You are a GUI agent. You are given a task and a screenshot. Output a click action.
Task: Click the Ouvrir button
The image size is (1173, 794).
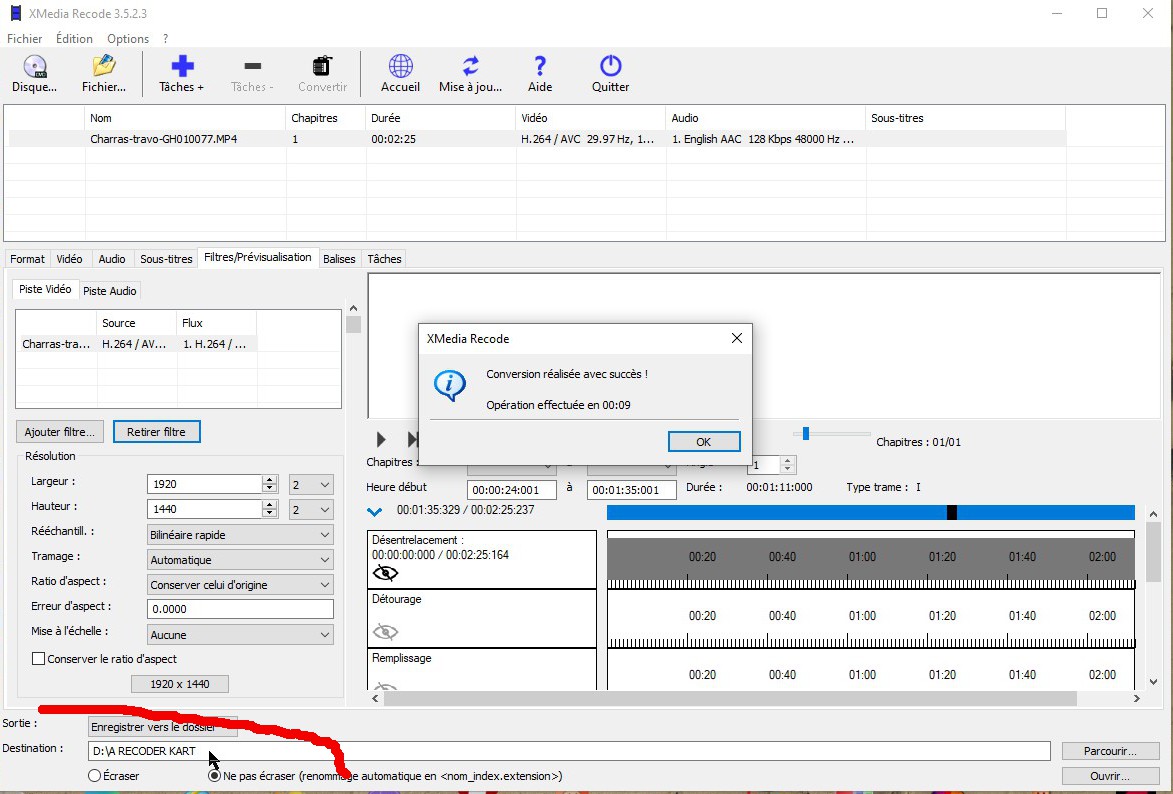point(1110,776)
